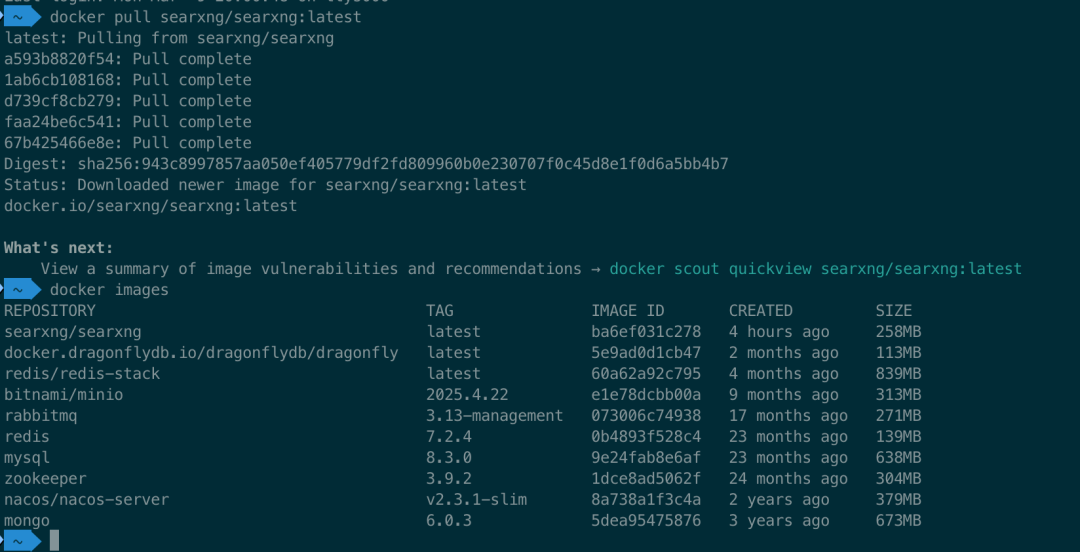Click the SIZE column header
This screenshot has height=552, width=1080.
click(x=893, y=311)
